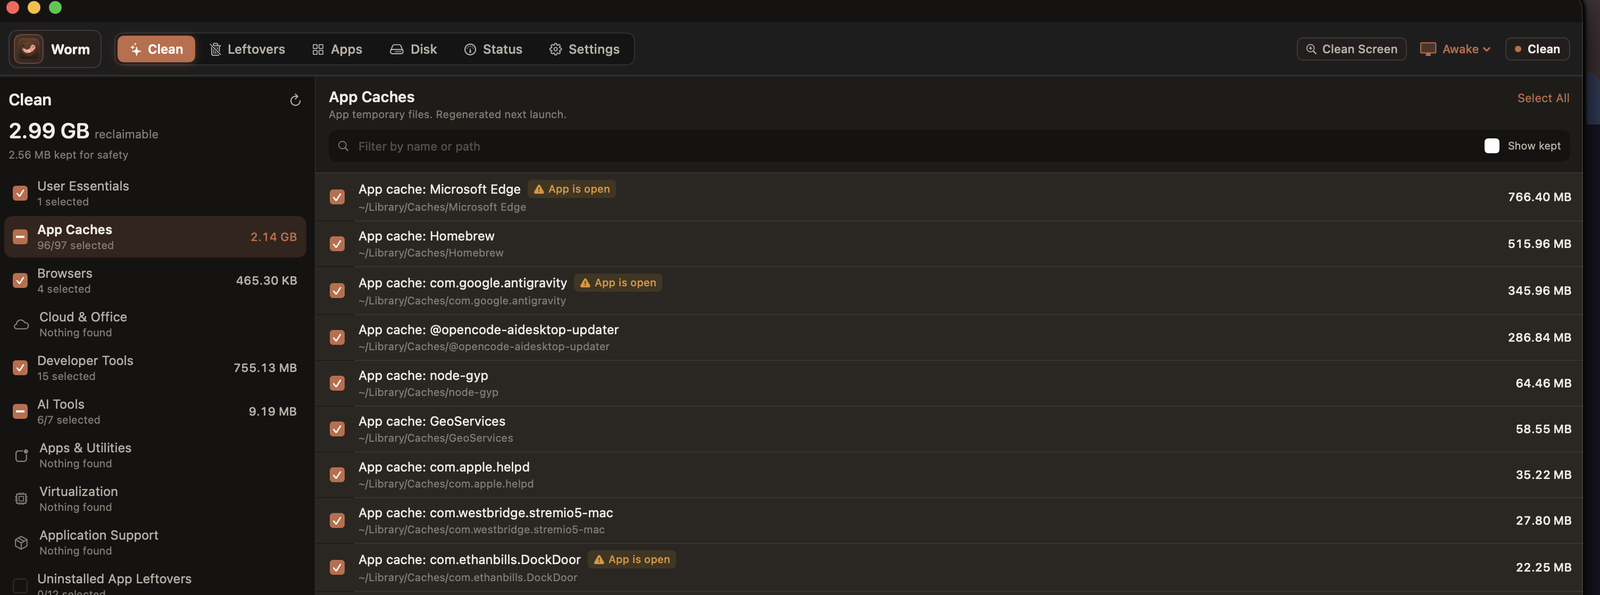Open the Settings tab
The image size is (1600, 595).
pos(584,49)
